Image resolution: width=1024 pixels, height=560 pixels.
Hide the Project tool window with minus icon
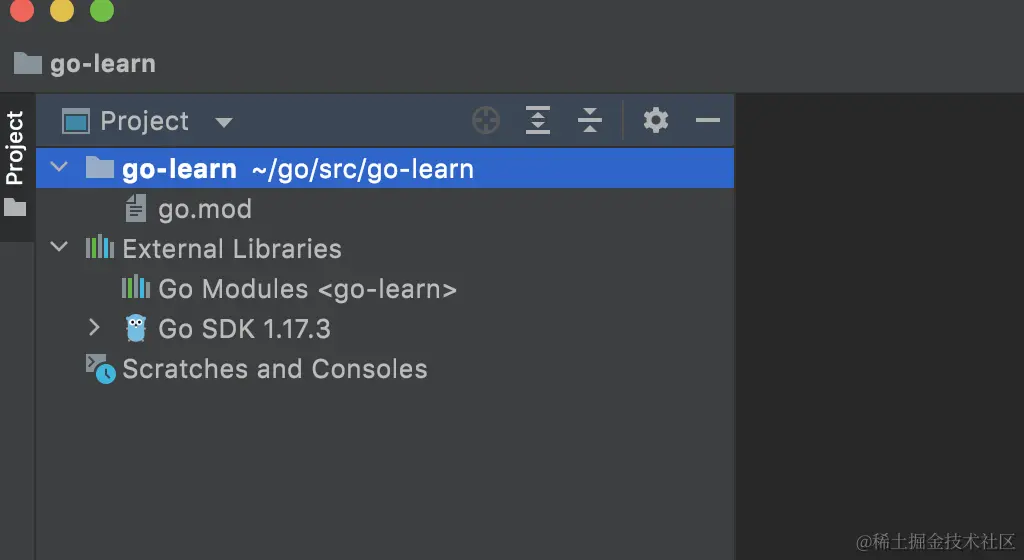click(x=708, y=121)
